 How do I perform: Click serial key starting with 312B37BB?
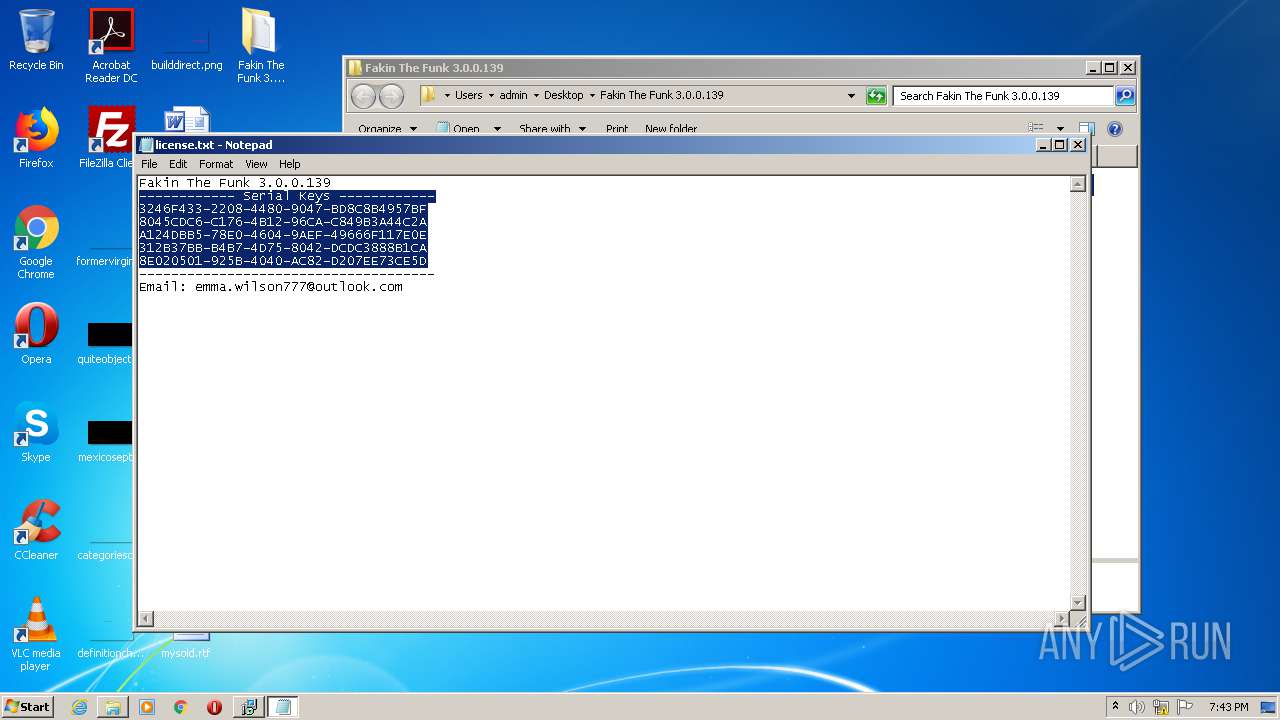tap(283, 248)
